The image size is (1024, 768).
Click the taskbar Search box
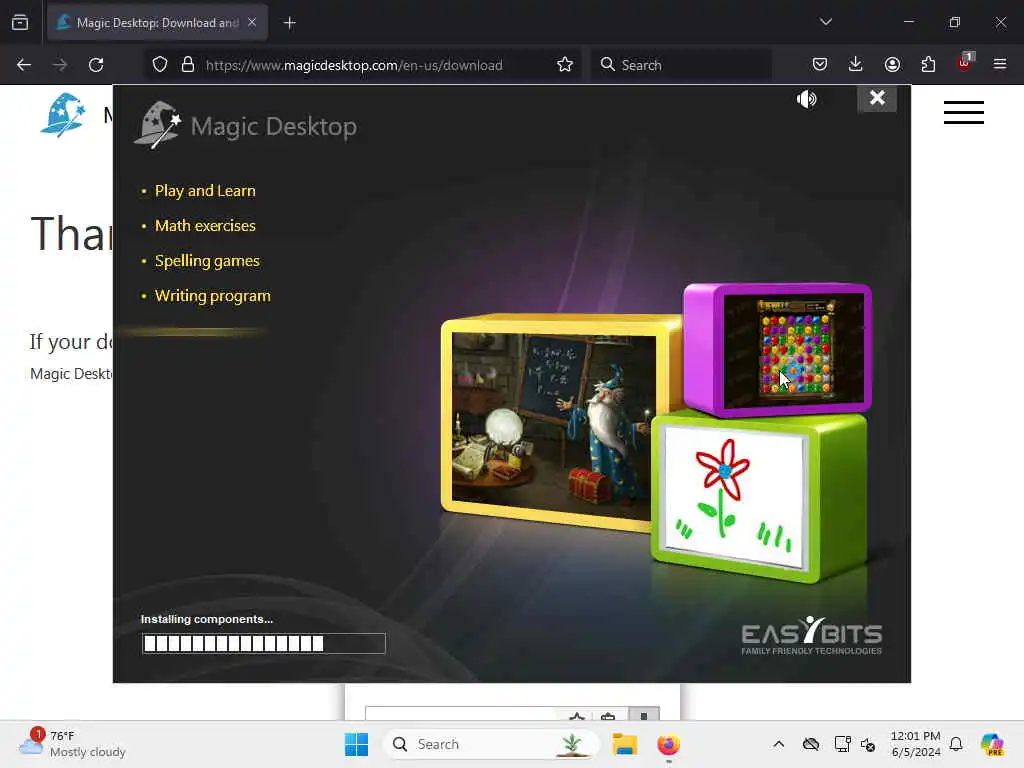click(x=491, y=744)
